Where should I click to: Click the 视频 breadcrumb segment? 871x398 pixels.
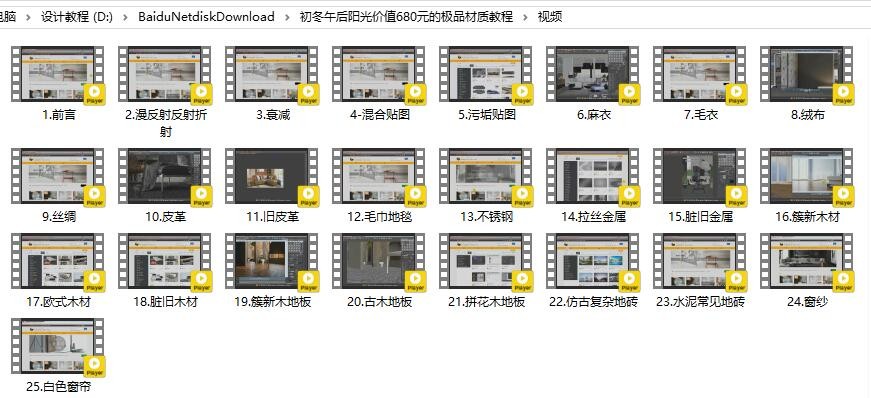tap(550, 17)
